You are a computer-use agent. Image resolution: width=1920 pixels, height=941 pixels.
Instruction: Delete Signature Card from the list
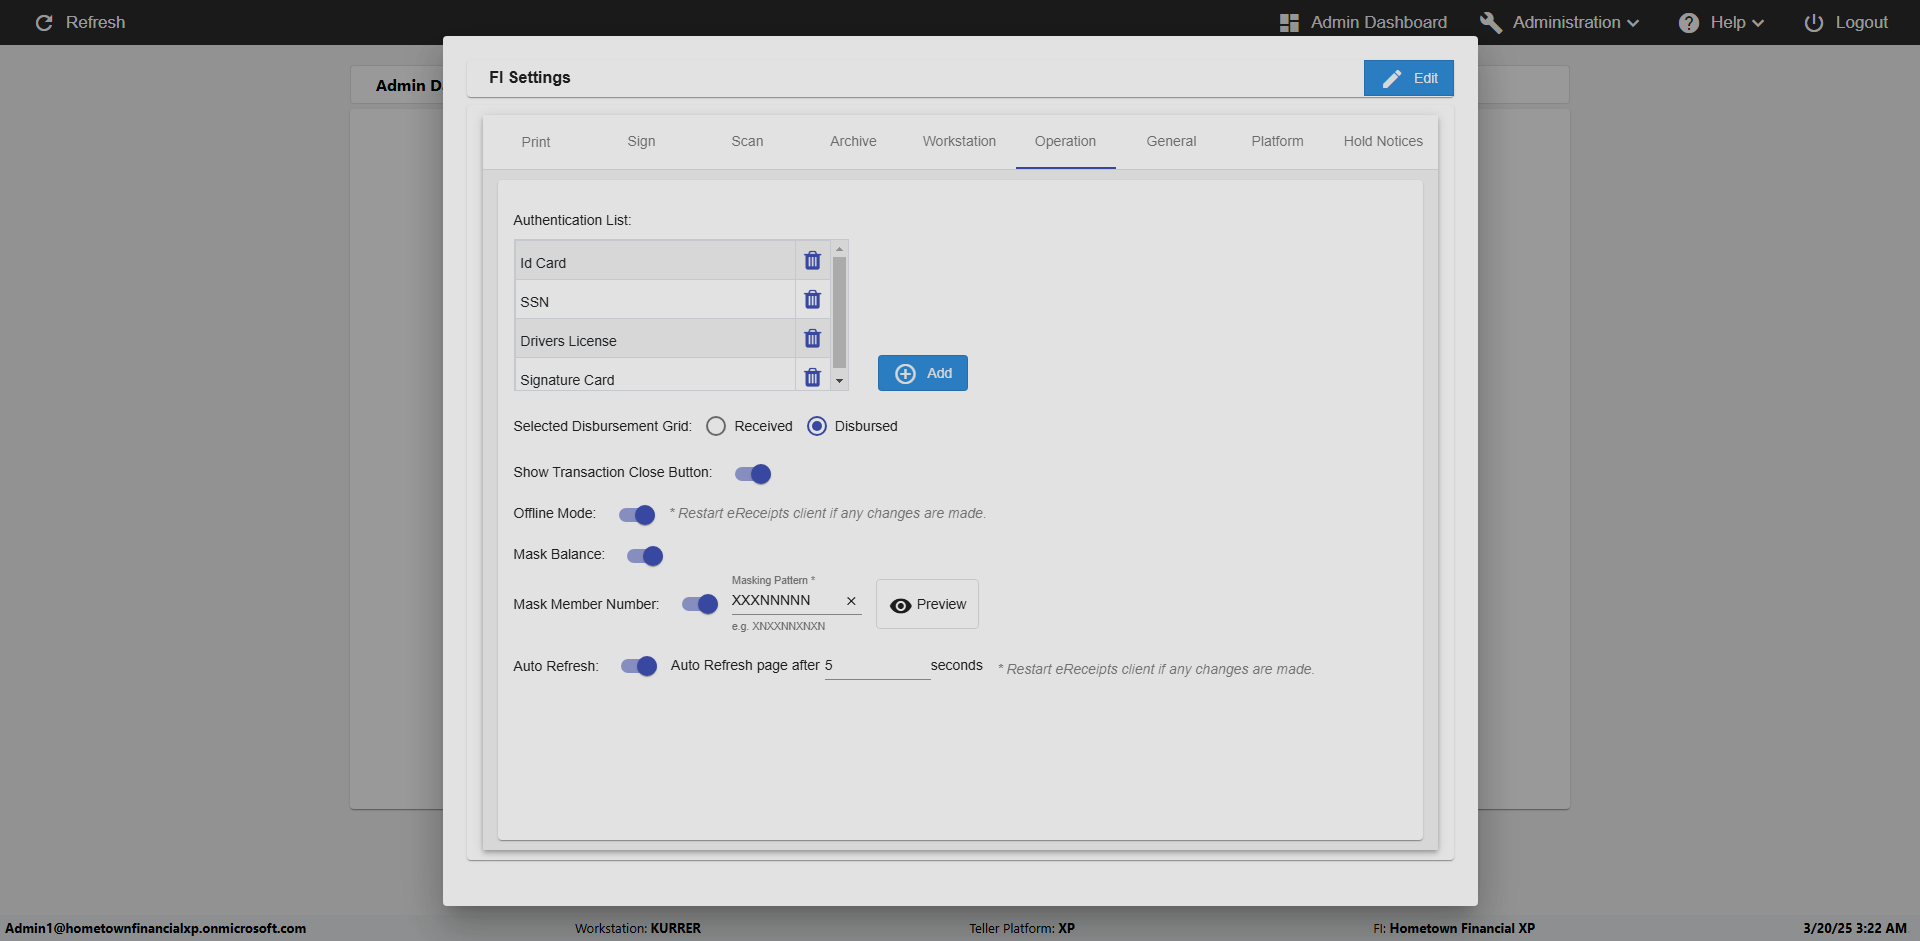[812, 377]
